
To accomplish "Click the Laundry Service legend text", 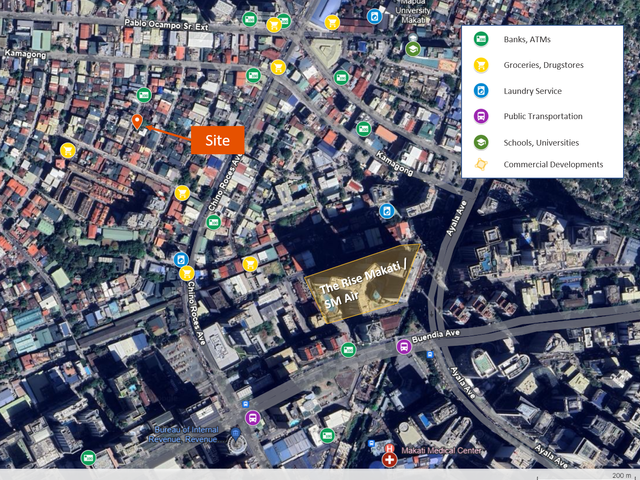I will tap(533, 91).
